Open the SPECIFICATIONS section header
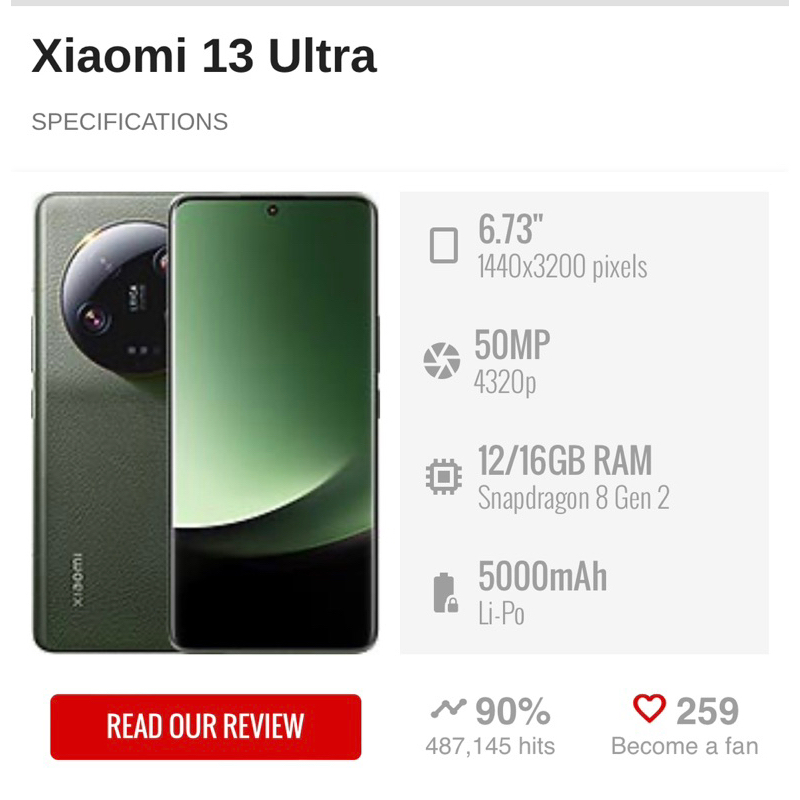Viewport: 800px width, 800px height. 130,121
